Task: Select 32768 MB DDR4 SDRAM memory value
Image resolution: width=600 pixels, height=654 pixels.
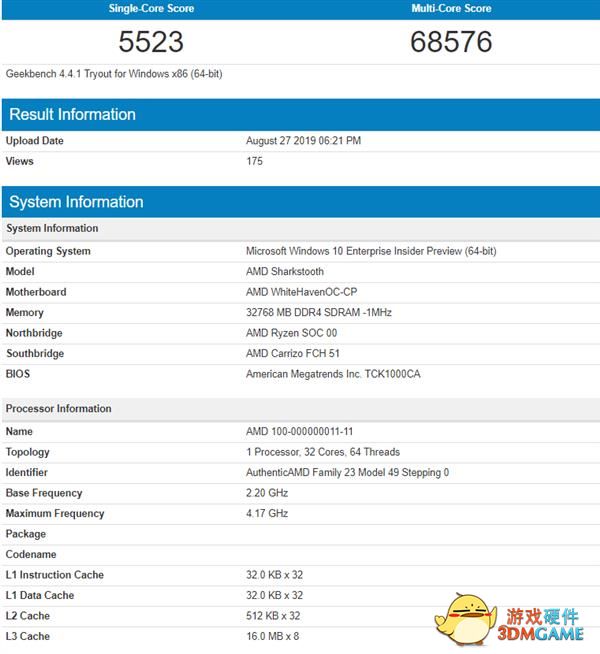Action: (319, 312)
